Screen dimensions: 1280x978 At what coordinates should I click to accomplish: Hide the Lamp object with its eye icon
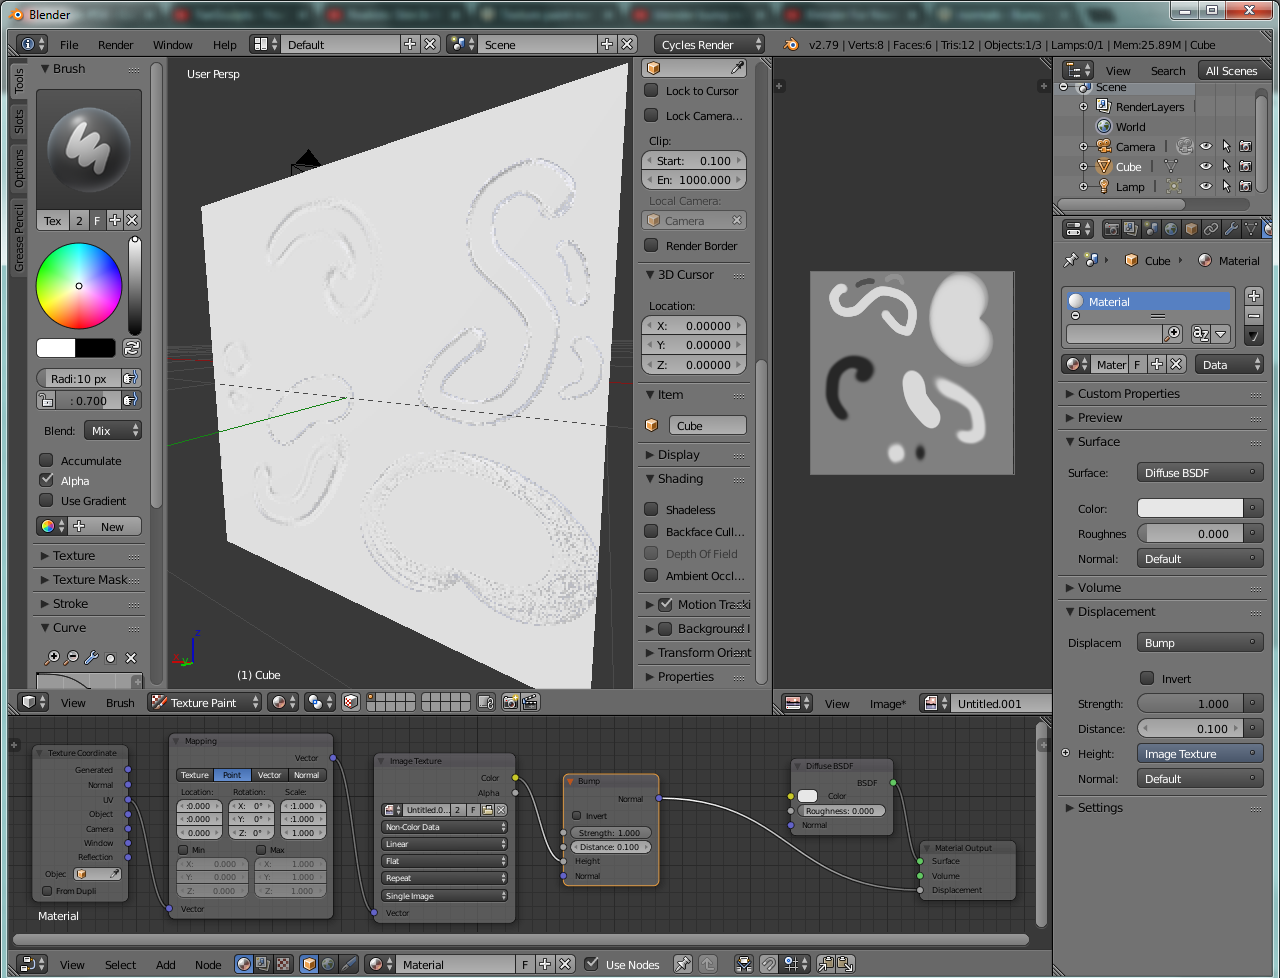click(1206, 187)
